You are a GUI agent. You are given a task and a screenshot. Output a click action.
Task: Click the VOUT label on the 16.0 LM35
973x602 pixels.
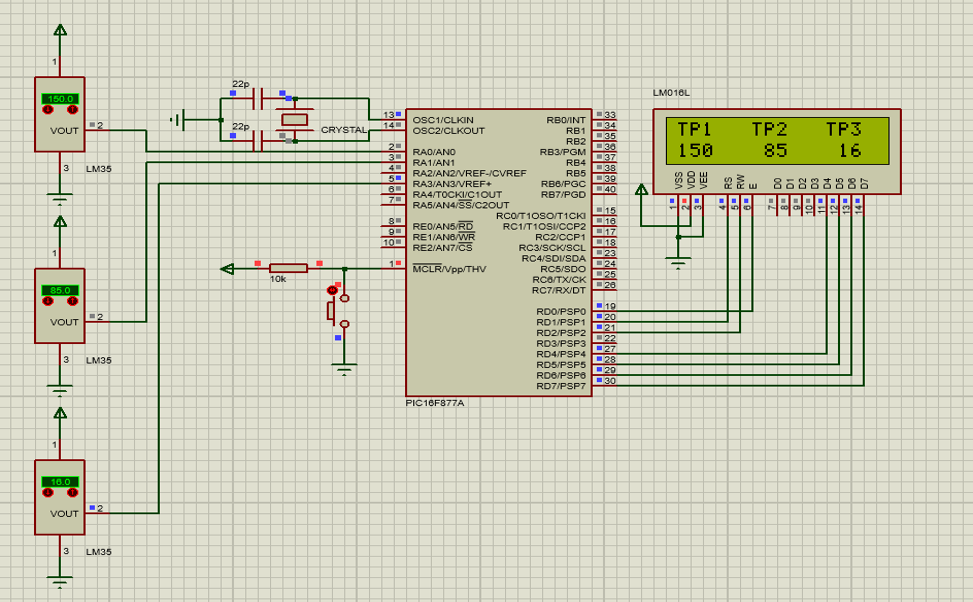(65, 514)
